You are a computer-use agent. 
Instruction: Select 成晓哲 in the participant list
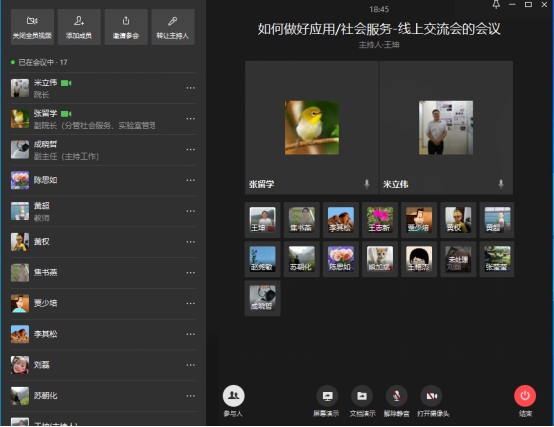103,150
